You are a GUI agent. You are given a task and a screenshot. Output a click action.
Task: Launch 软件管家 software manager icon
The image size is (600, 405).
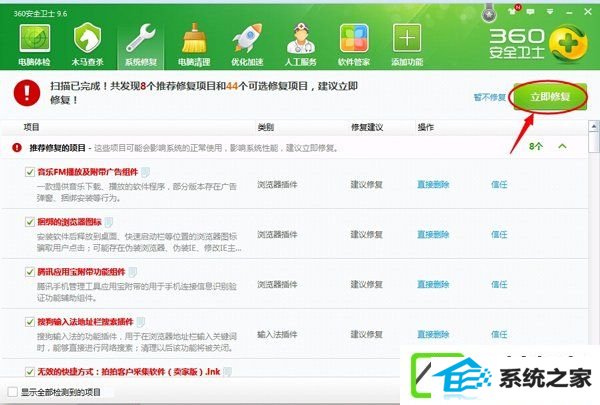(x=352, y=40)
